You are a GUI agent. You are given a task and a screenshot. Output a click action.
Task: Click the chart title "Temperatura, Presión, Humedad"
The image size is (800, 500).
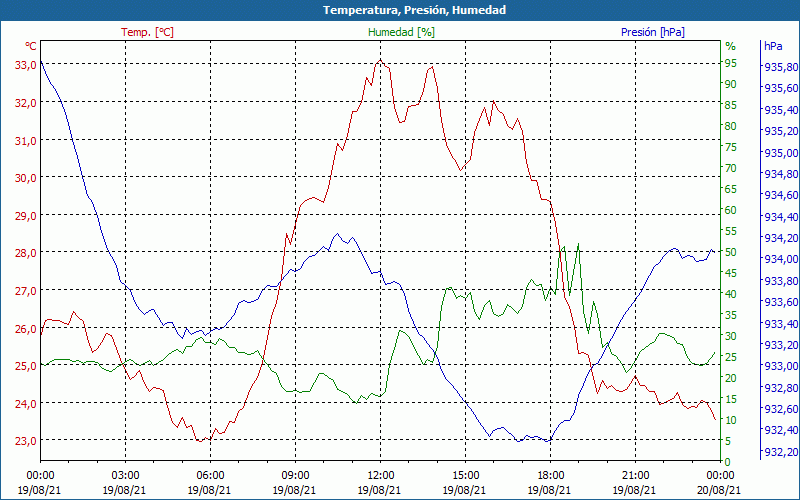[x=414, y=10]
